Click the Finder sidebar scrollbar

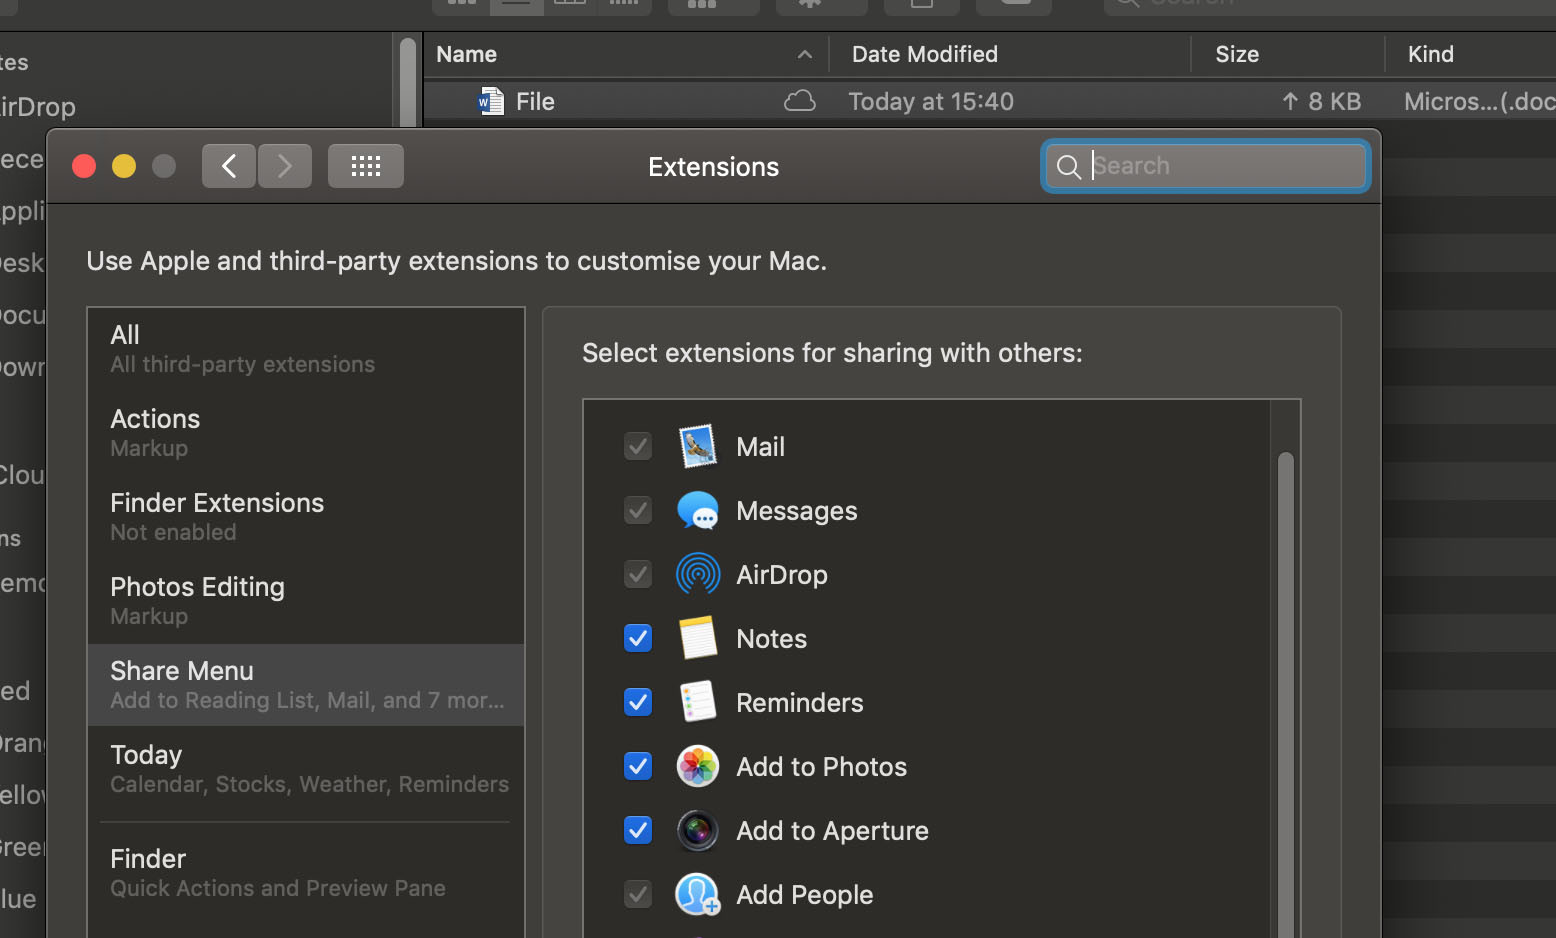click(x=407, y=82)
